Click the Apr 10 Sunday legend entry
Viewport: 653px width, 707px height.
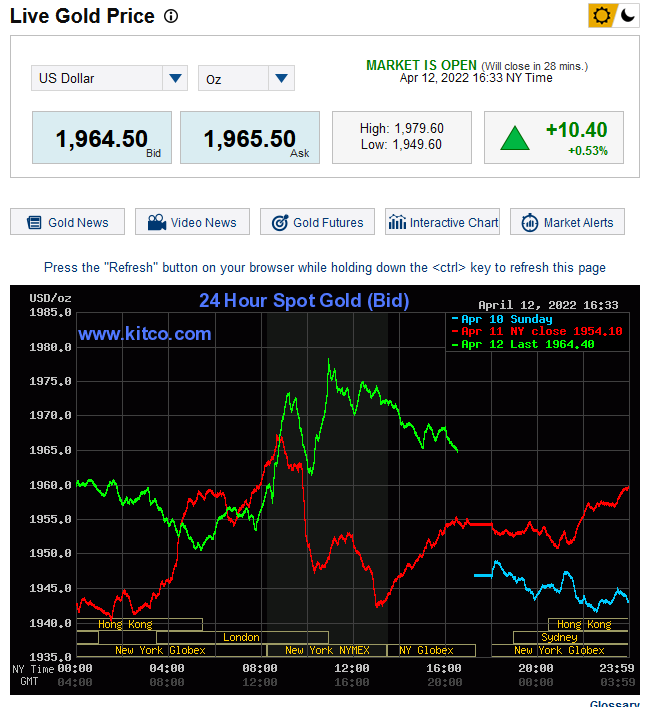pos(502,319)
